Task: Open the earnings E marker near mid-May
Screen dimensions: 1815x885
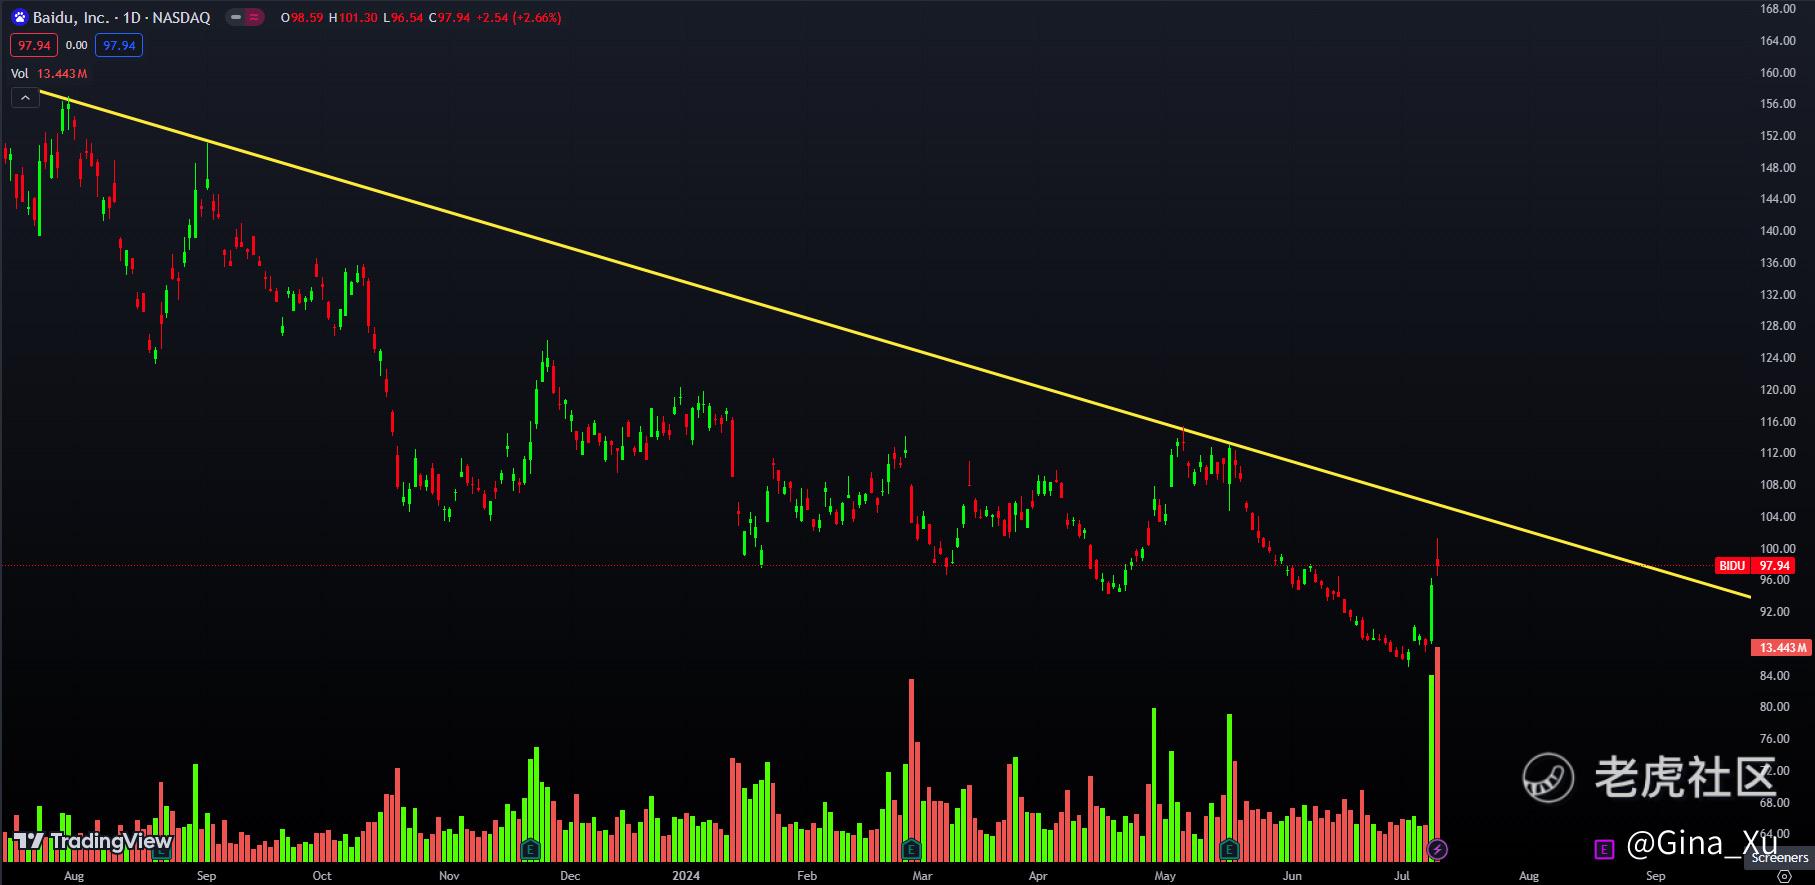Action: point(1230,850)
